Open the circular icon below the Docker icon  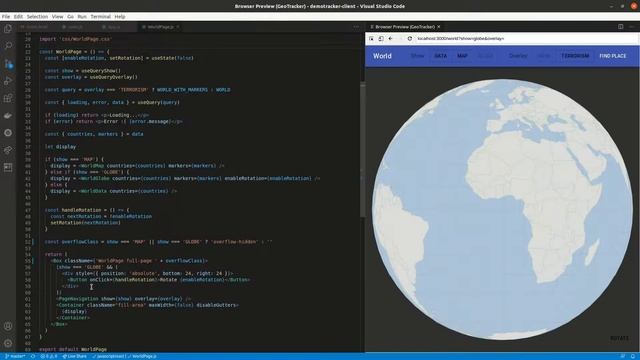(x=8, y=133)
